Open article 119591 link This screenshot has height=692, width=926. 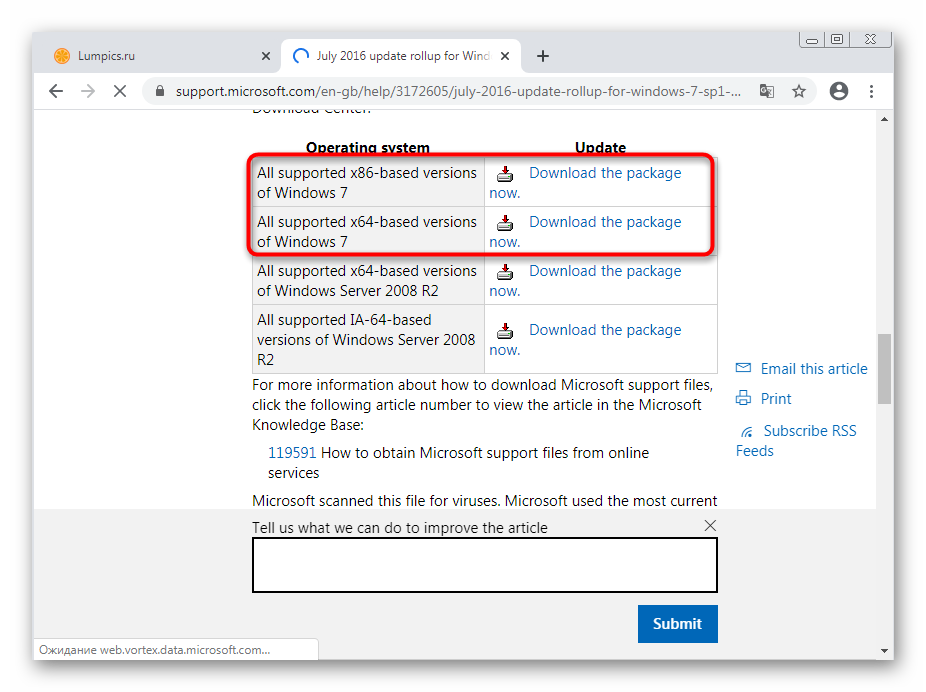point(292,453)
